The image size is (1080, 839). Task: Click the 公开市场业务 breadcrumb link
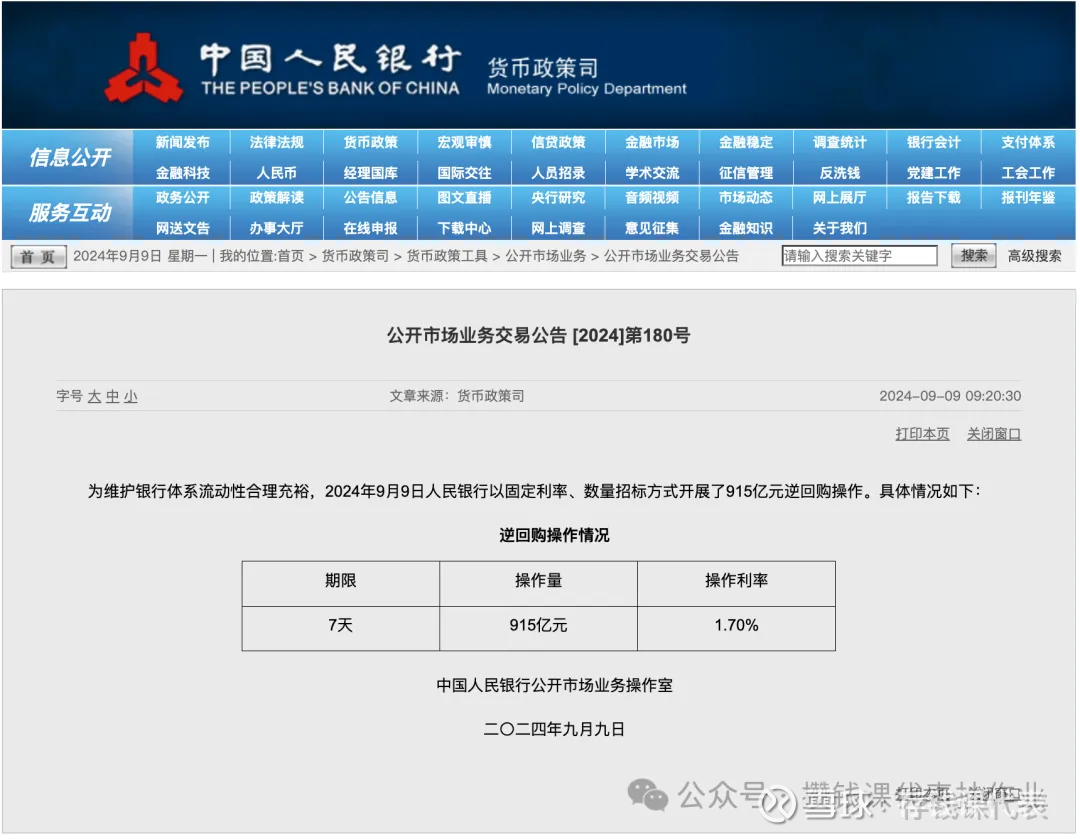(546, 255)
